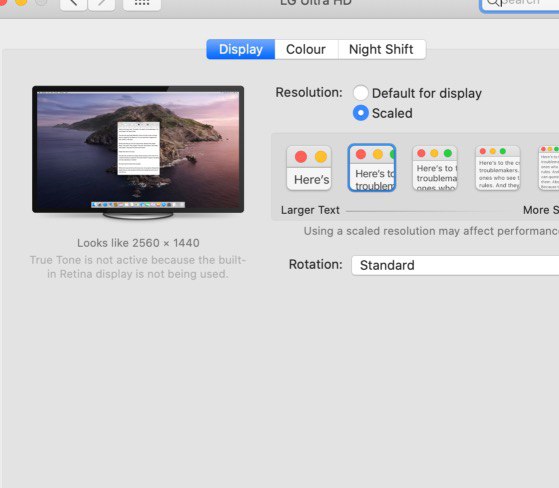Choose the highlighted second resolution thumbnail
Screen dimensions: 559x488
pos(372,168)
